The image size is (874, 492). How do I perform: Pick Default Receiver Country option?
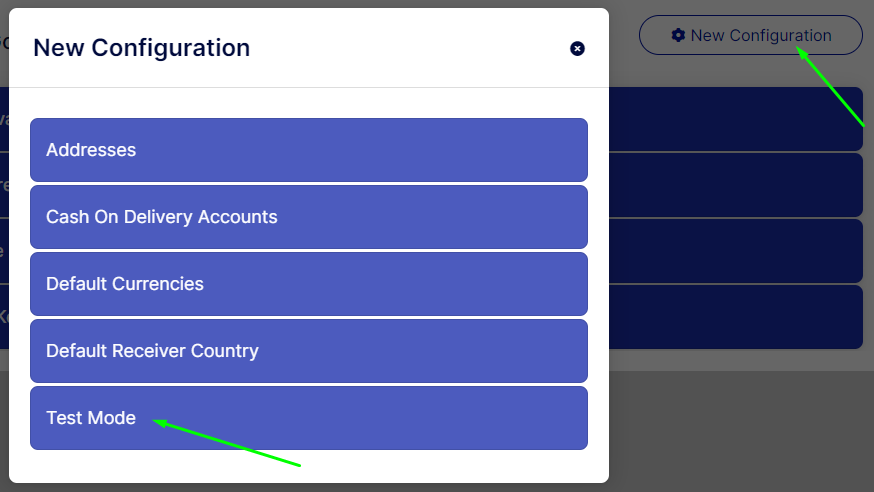[x=309, y=350]
